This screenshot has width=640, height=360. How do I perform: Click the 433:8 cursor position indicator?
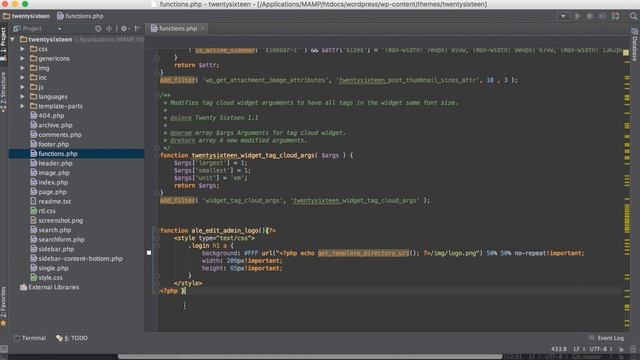click(559, 349)
